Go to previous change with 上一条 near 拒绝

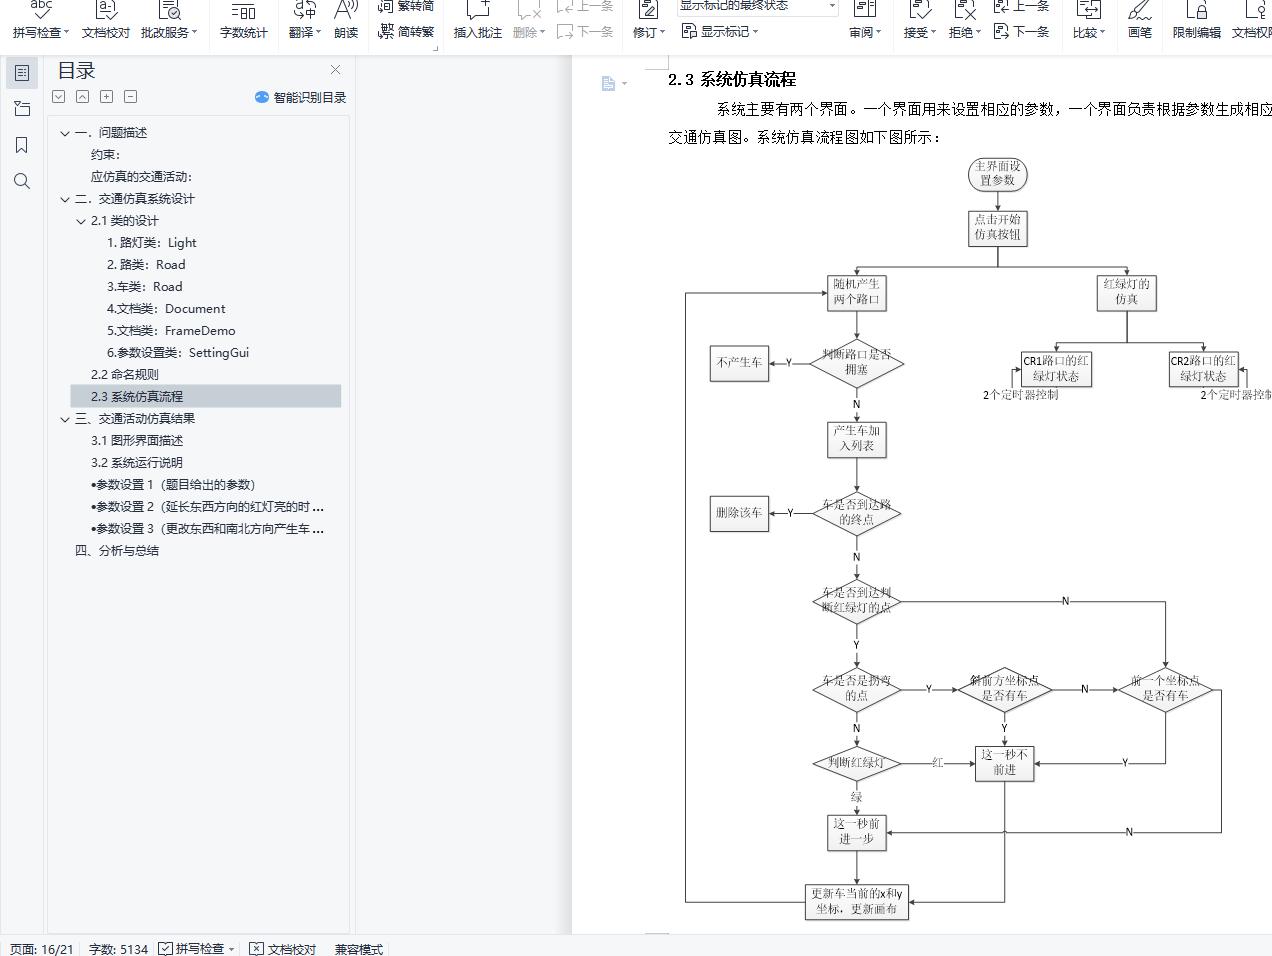[1021, 7]
